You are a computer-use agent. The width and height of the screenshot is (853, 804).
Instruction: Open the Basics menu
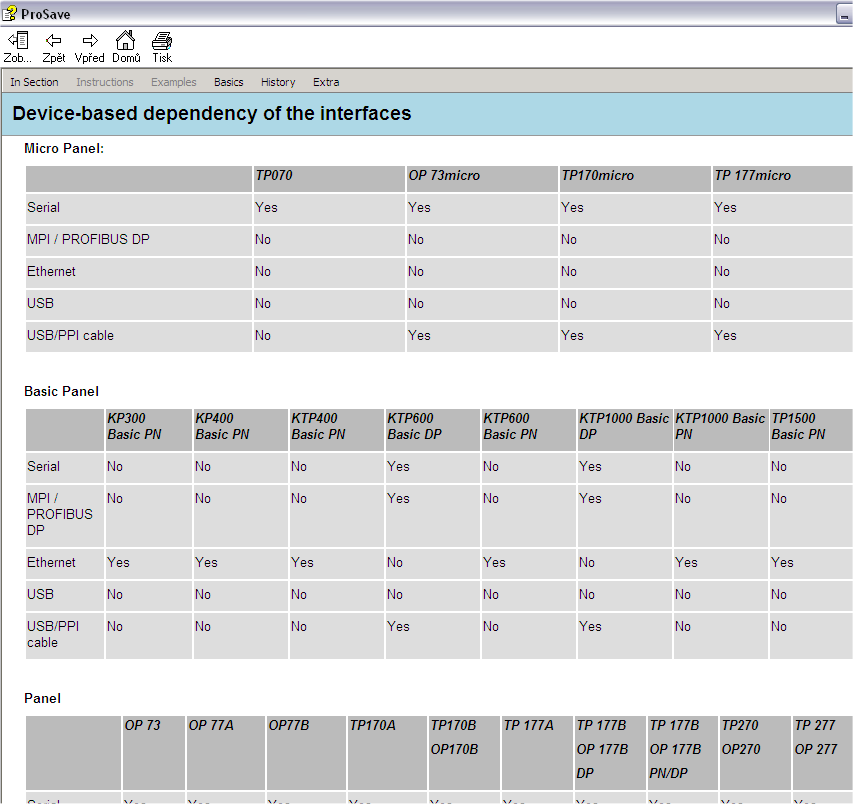point(228,82)
